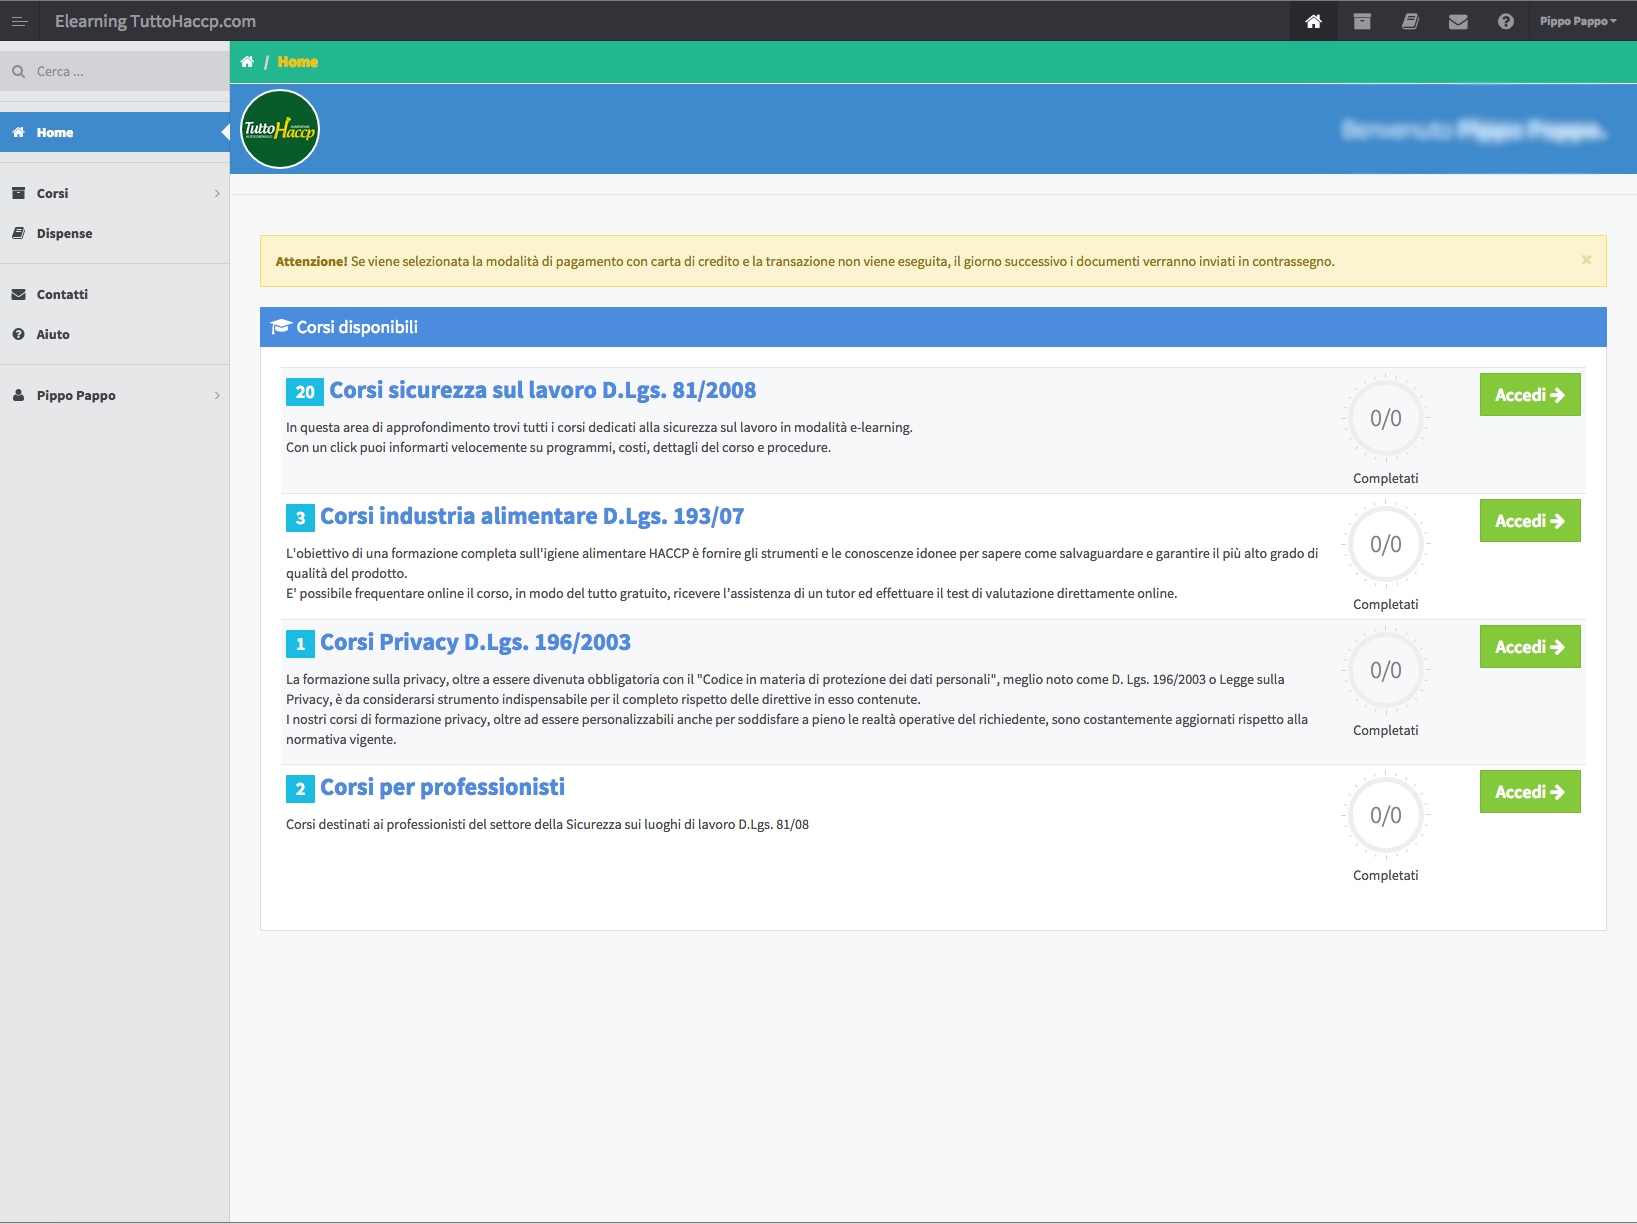Open the Pippo Pappo top-right dropdown
This screenshot has width=1637, height=1224.
tap(1577, 21)
